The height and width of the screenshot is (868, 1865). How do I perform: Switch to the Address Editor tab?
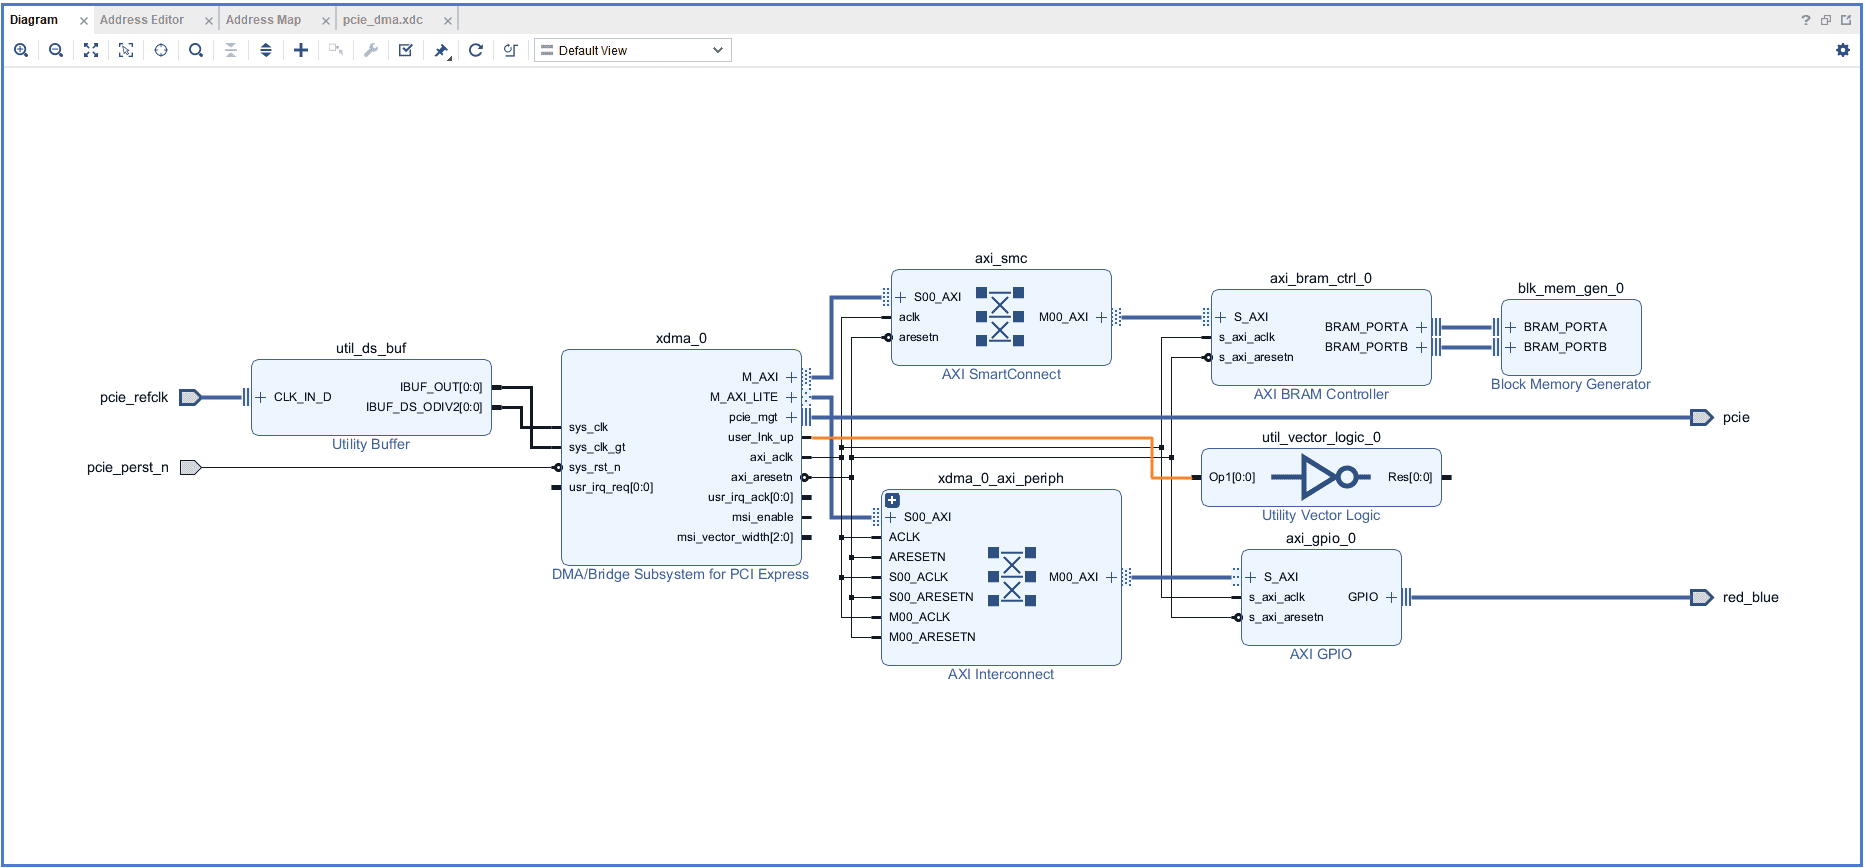[x=142, y=20]
